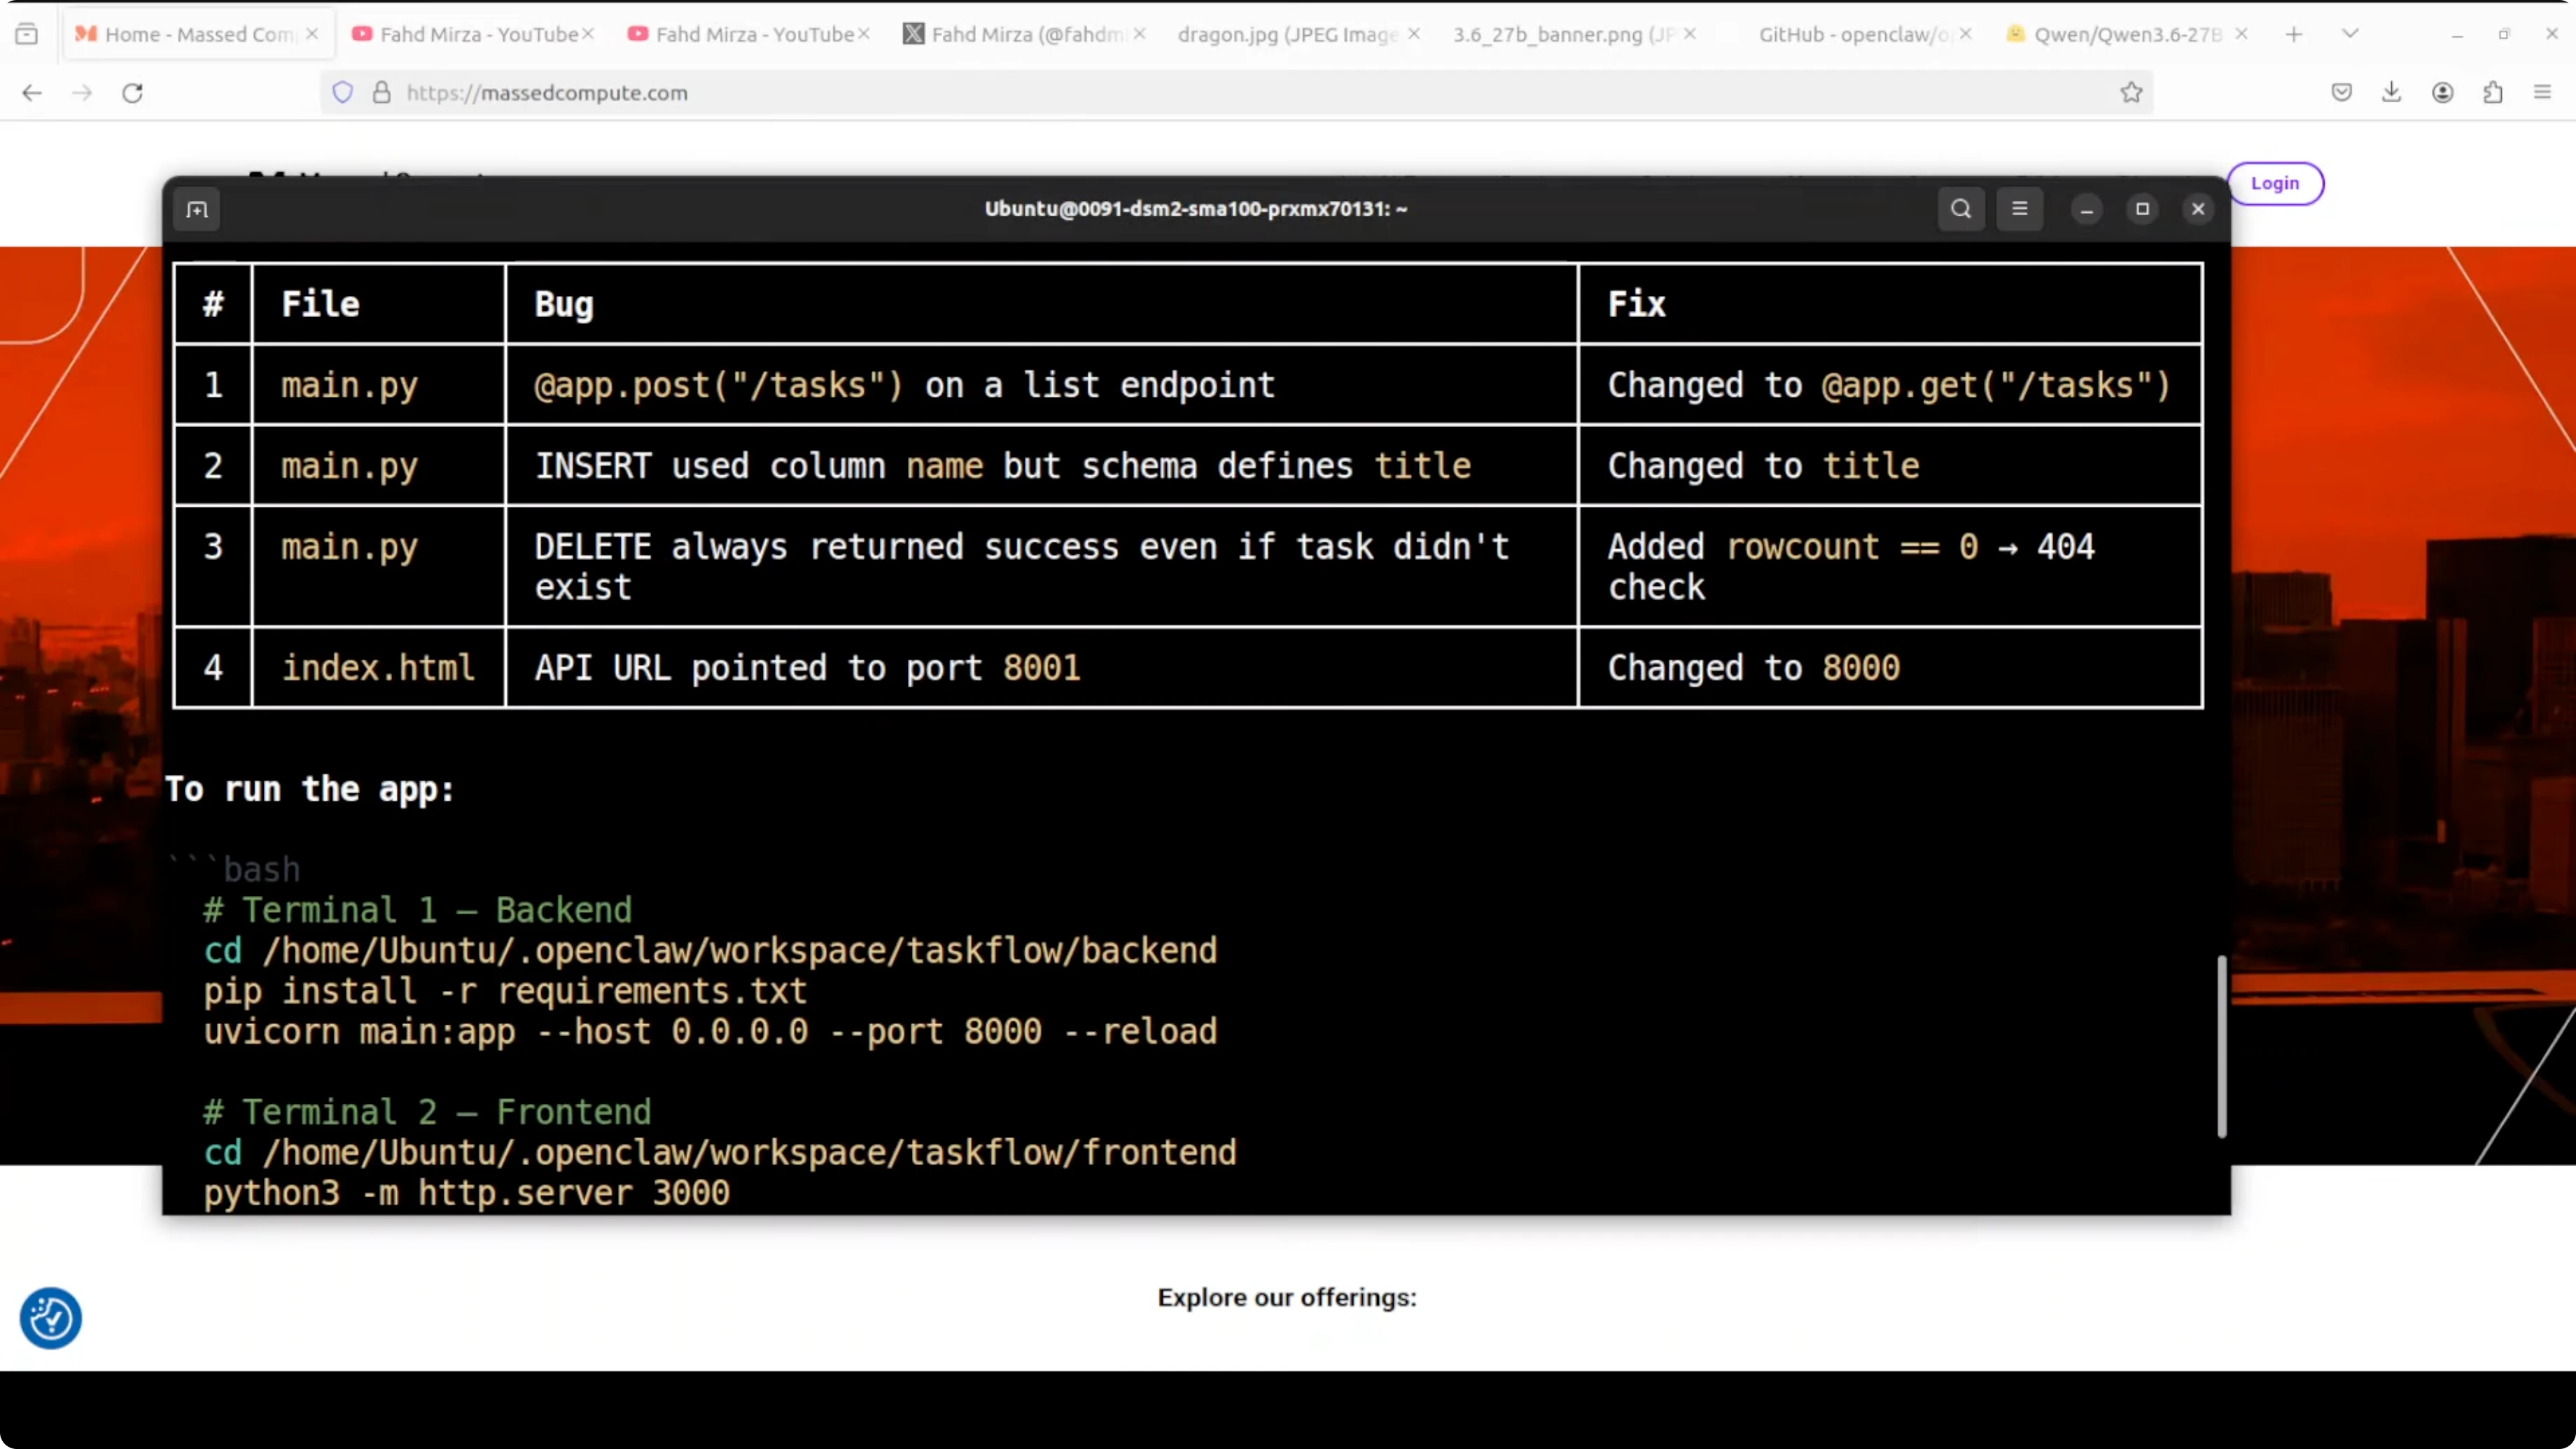Click the tracking protection shield icon

point(343,93)
